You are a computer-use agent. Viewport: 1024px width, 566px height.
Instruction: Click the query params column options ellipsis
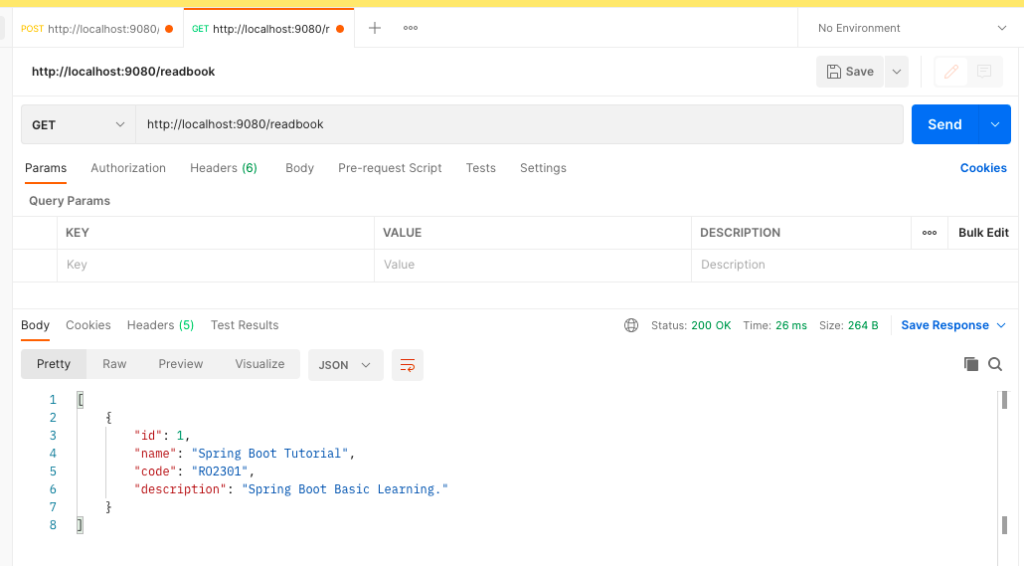point(929,233)
